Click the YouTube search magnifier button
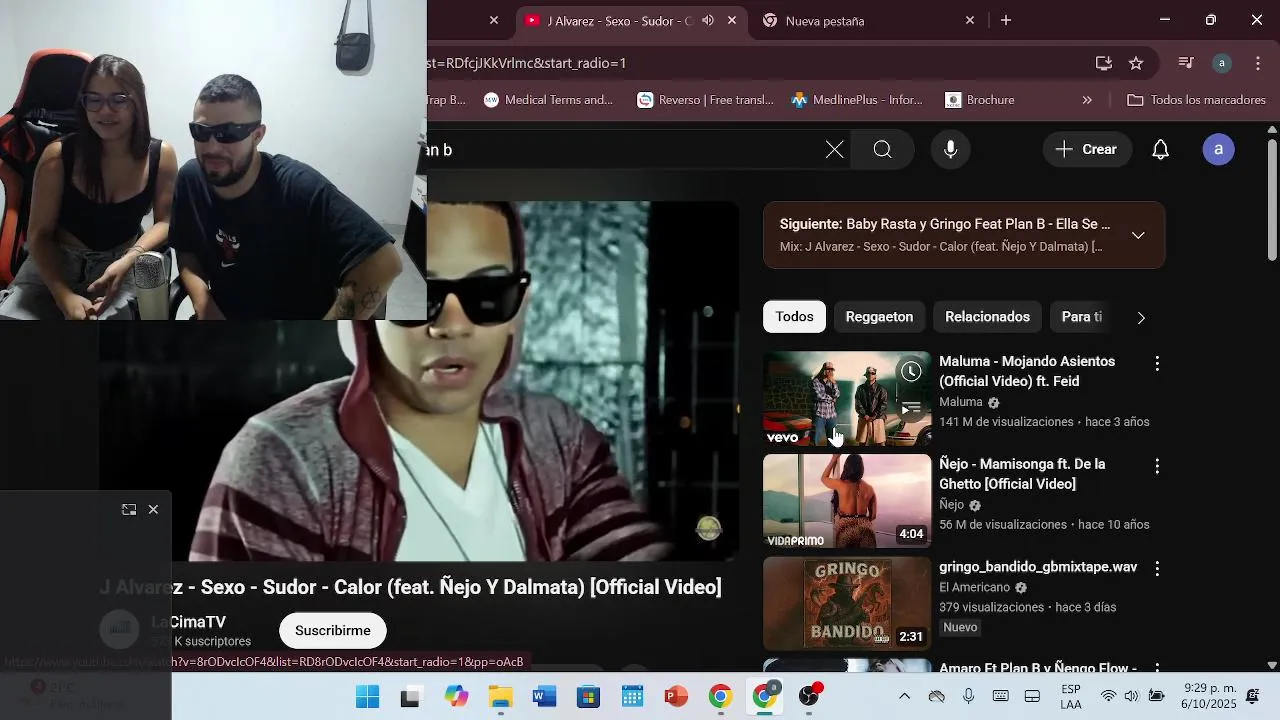This screenshot has width=1280, height=720. pos(882,150)
